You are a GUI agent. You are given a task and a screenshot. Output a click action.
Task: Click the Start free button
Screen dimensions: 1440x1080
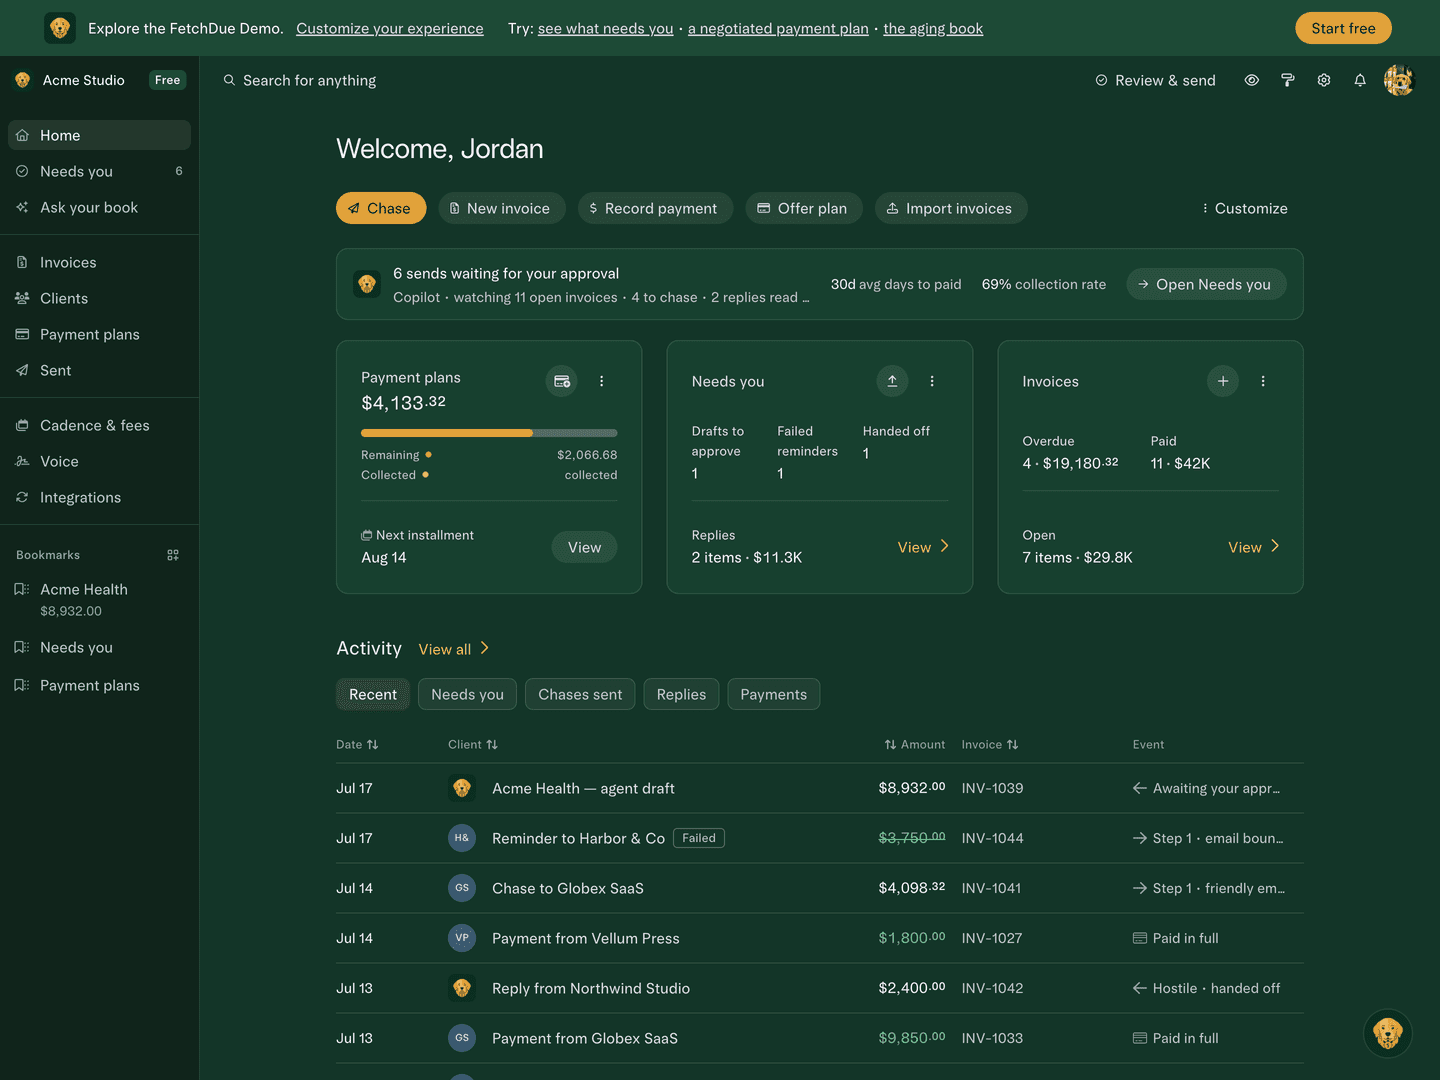click(1343, 28)
